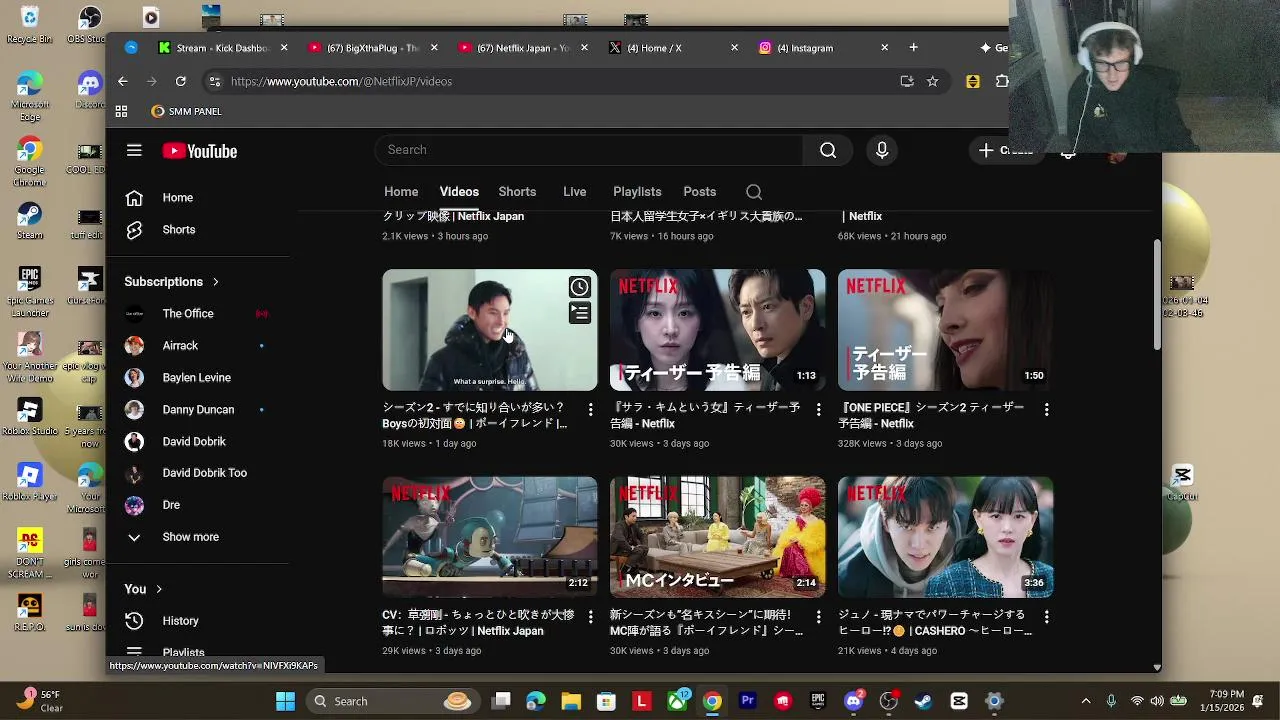Viewport: 1280px width, 720px height.
Task: Add the Boys video to the queue
Action: [x=579, y=314]
